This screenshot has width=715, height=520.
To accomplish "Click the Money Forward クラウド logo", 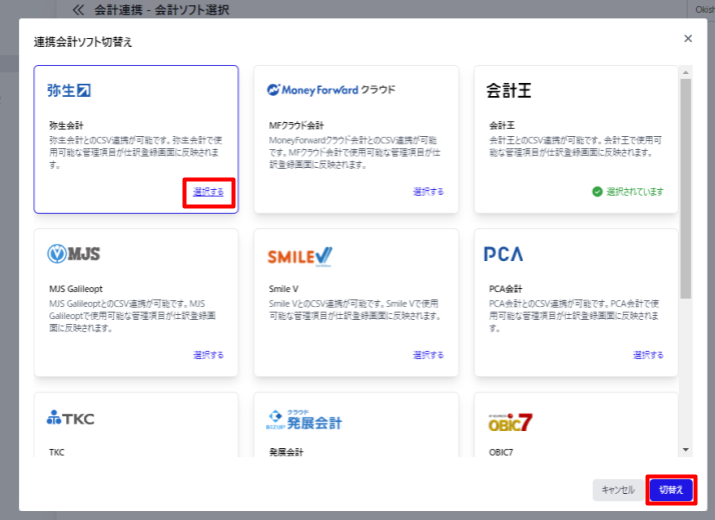I will (x=331, y=90).
